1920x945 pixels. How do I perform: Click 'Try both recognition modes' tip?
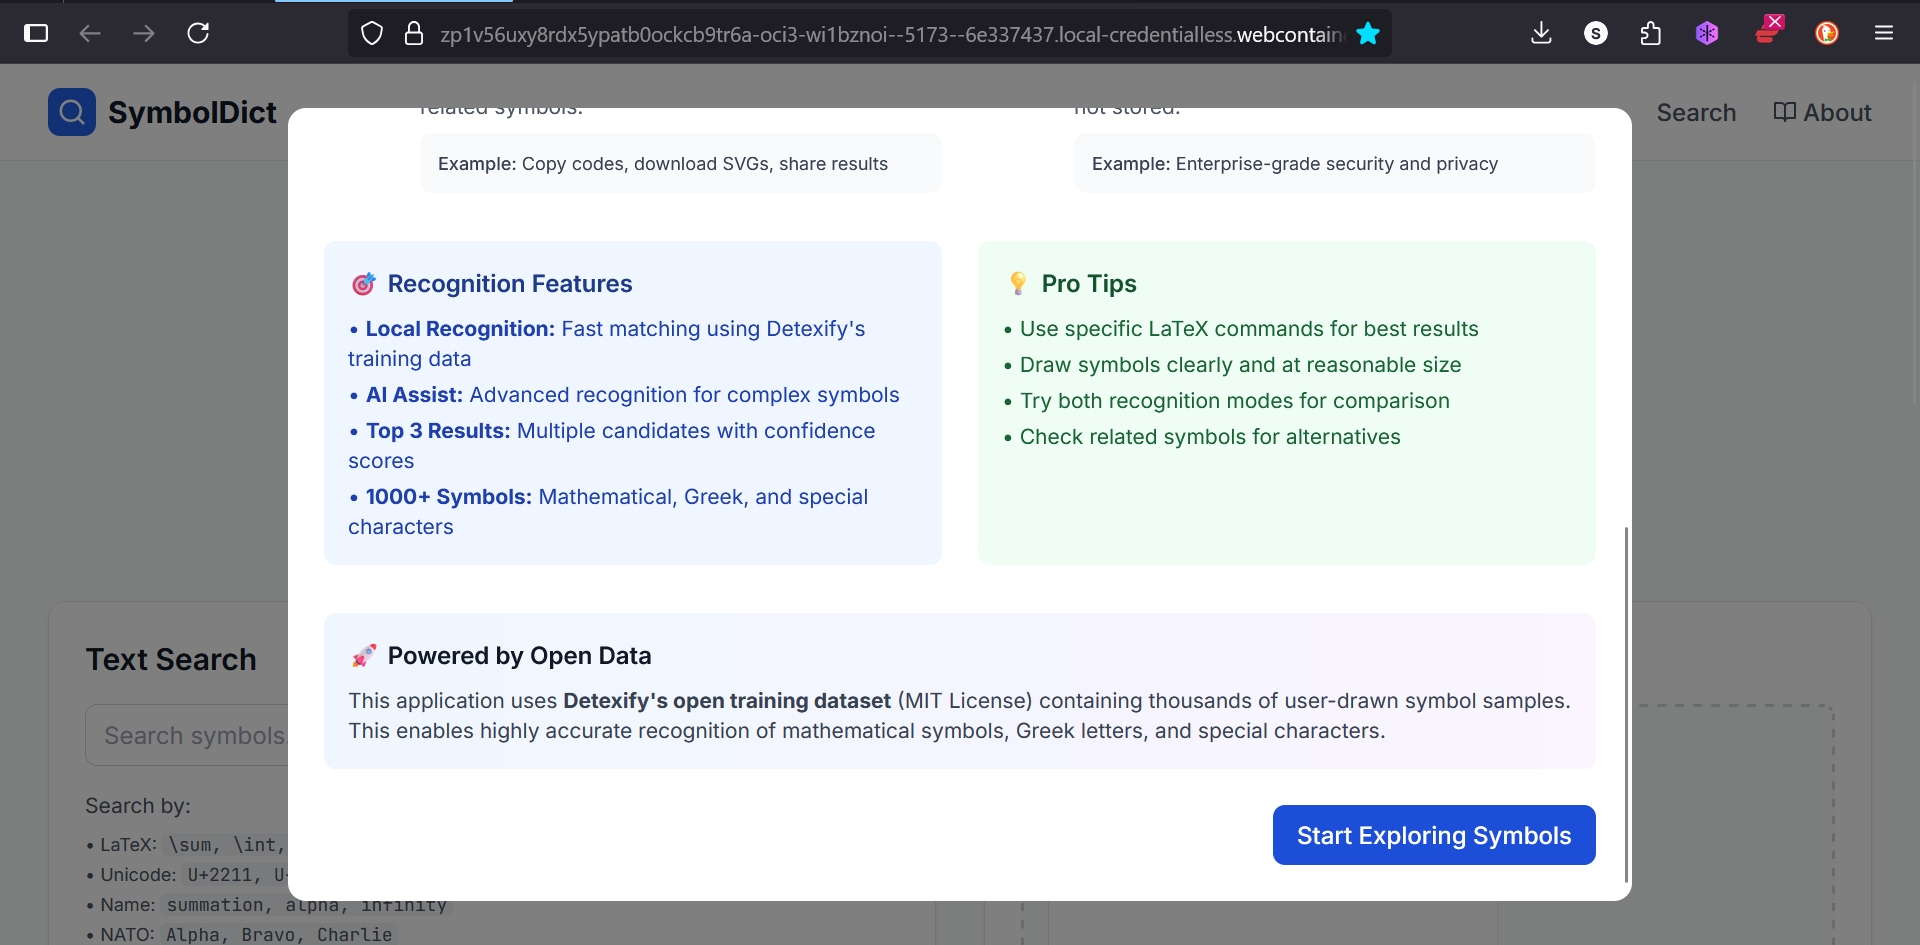coord(1226,401)
